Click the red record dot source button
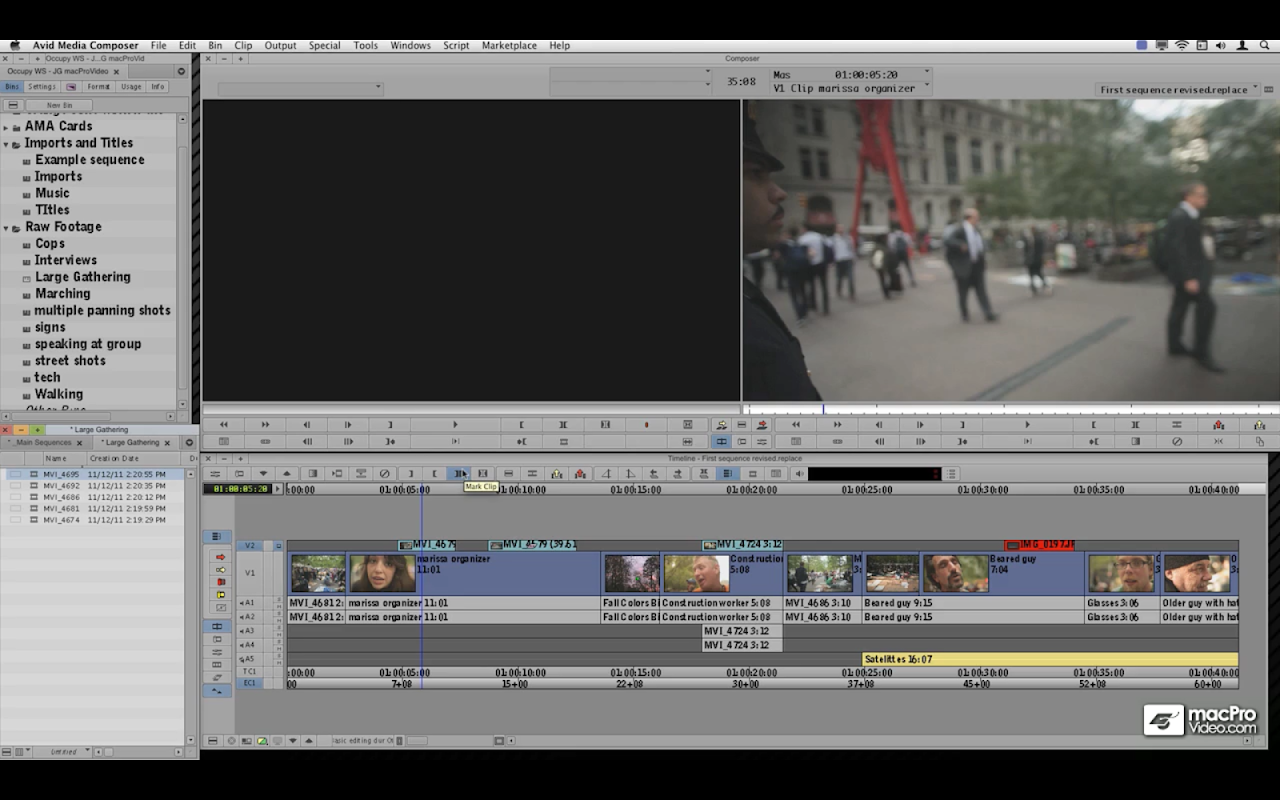The width and height of the screenshot is (1280, 800). coord(646,424)
